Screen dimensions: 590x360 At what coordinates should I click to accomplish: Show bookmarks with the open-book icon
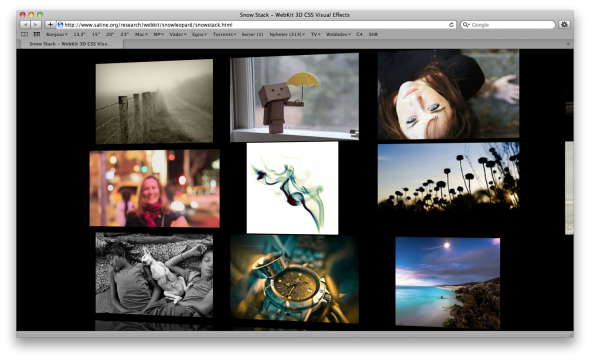pyautogui.click(x=24, y=34)
